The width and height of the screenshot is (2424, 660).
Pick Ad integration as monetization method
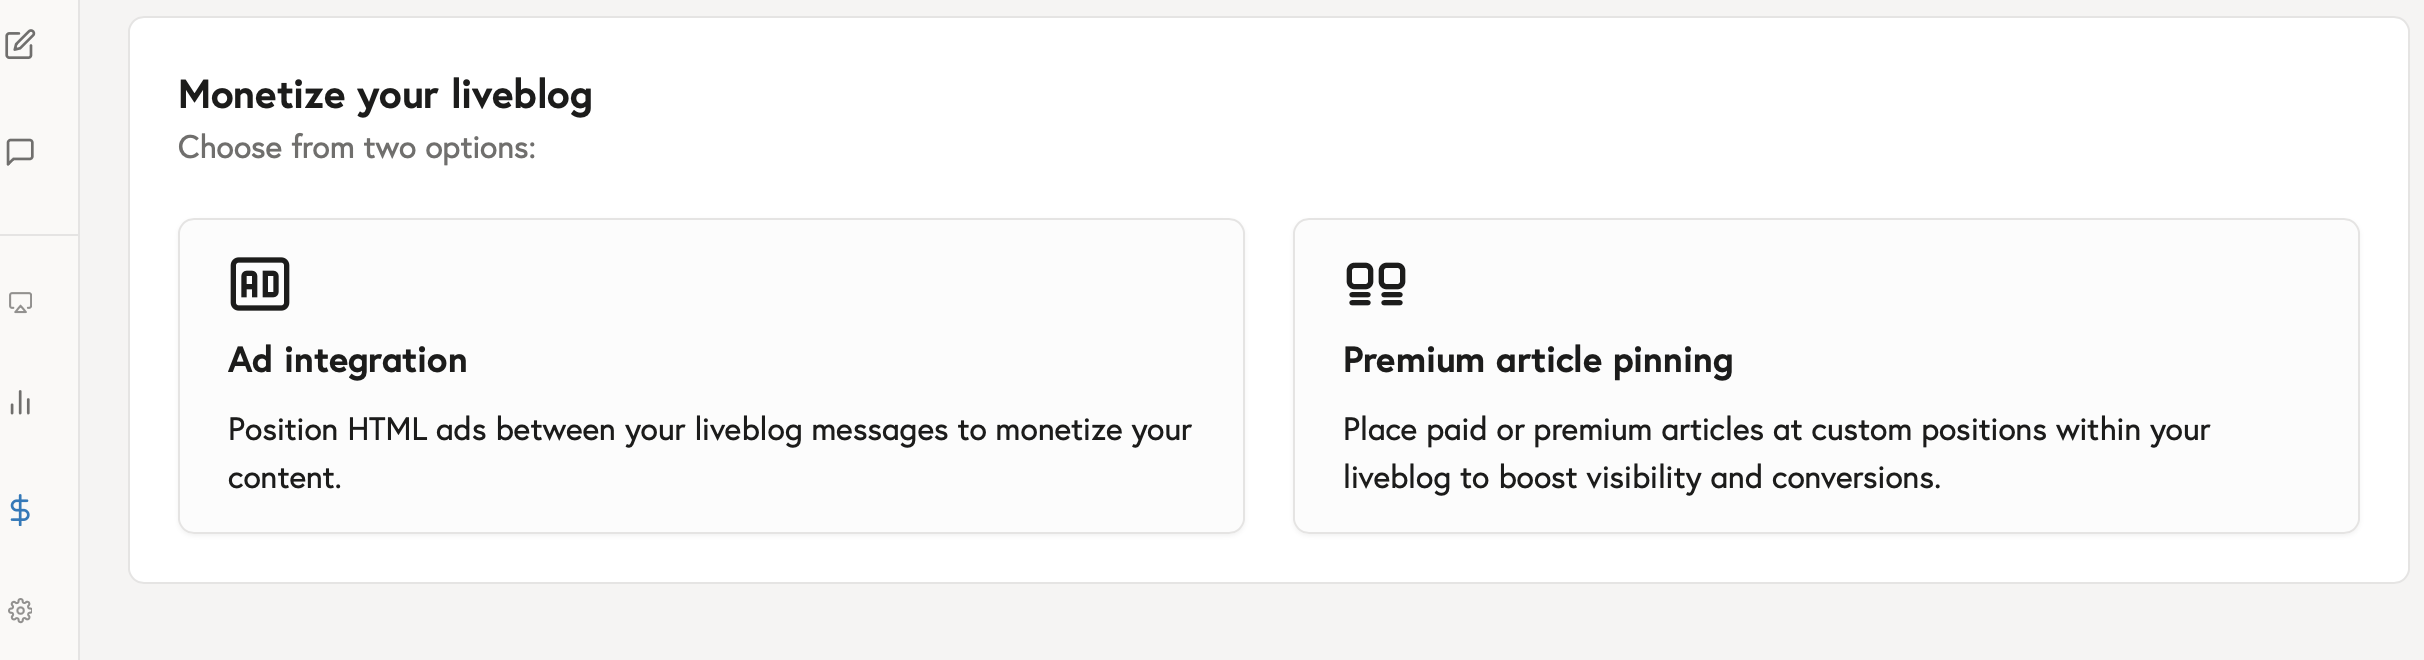point(711,375)
